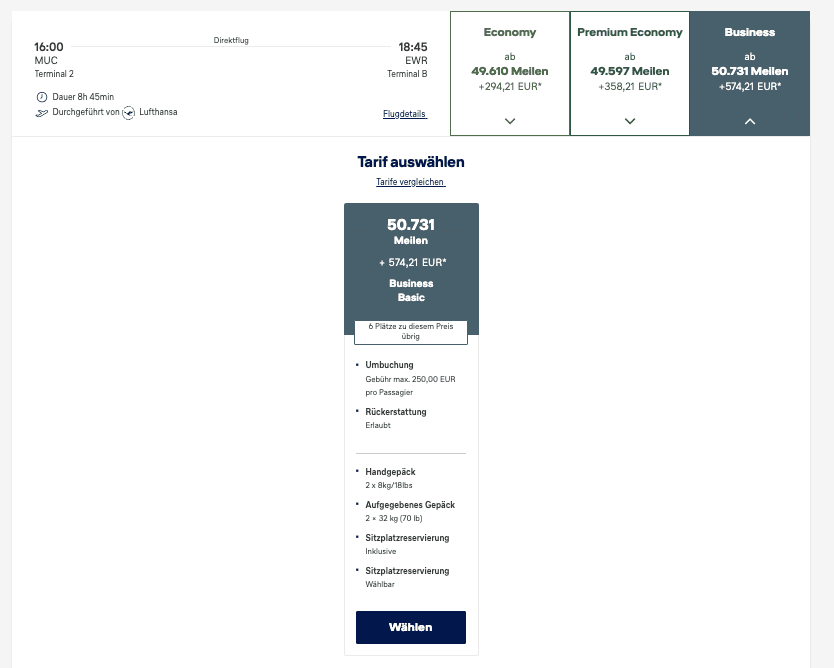Viewport: 834px width, 668px height.
Task: Expand the Economy fare chevron
Action: (510, 121)
